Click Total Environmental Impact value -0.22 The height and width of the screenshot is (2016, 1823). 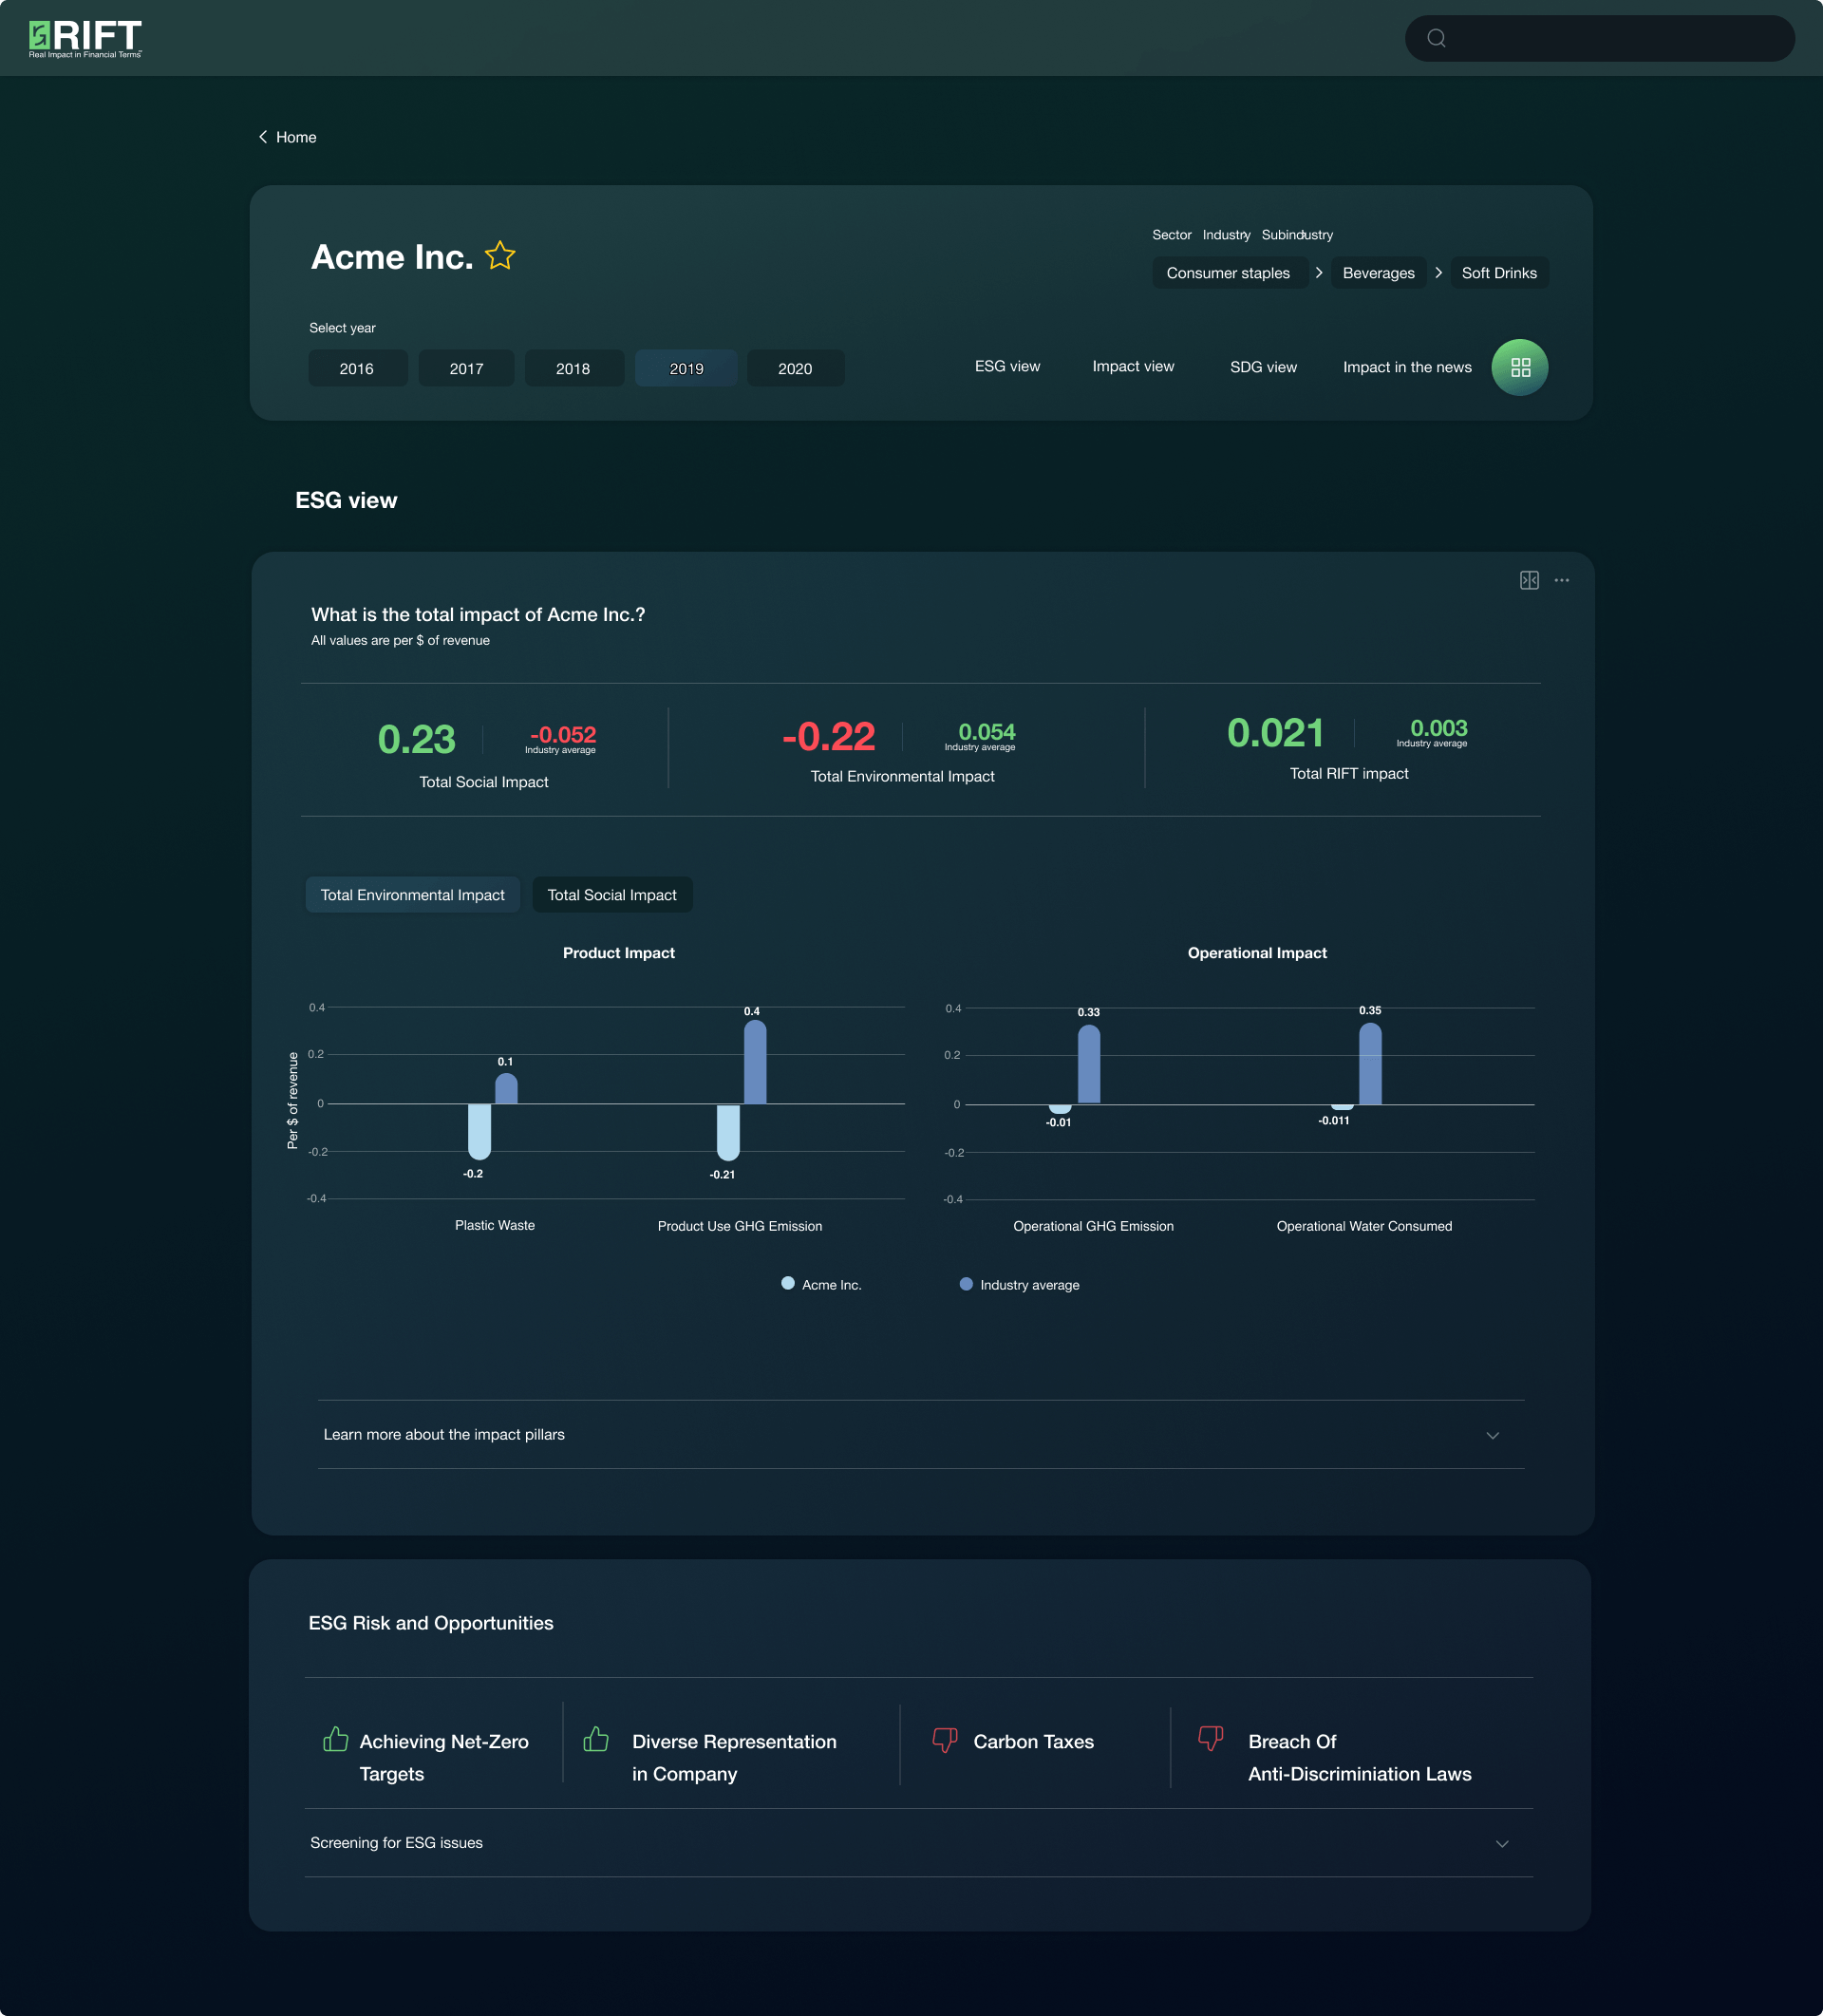(x=828, y=737)
